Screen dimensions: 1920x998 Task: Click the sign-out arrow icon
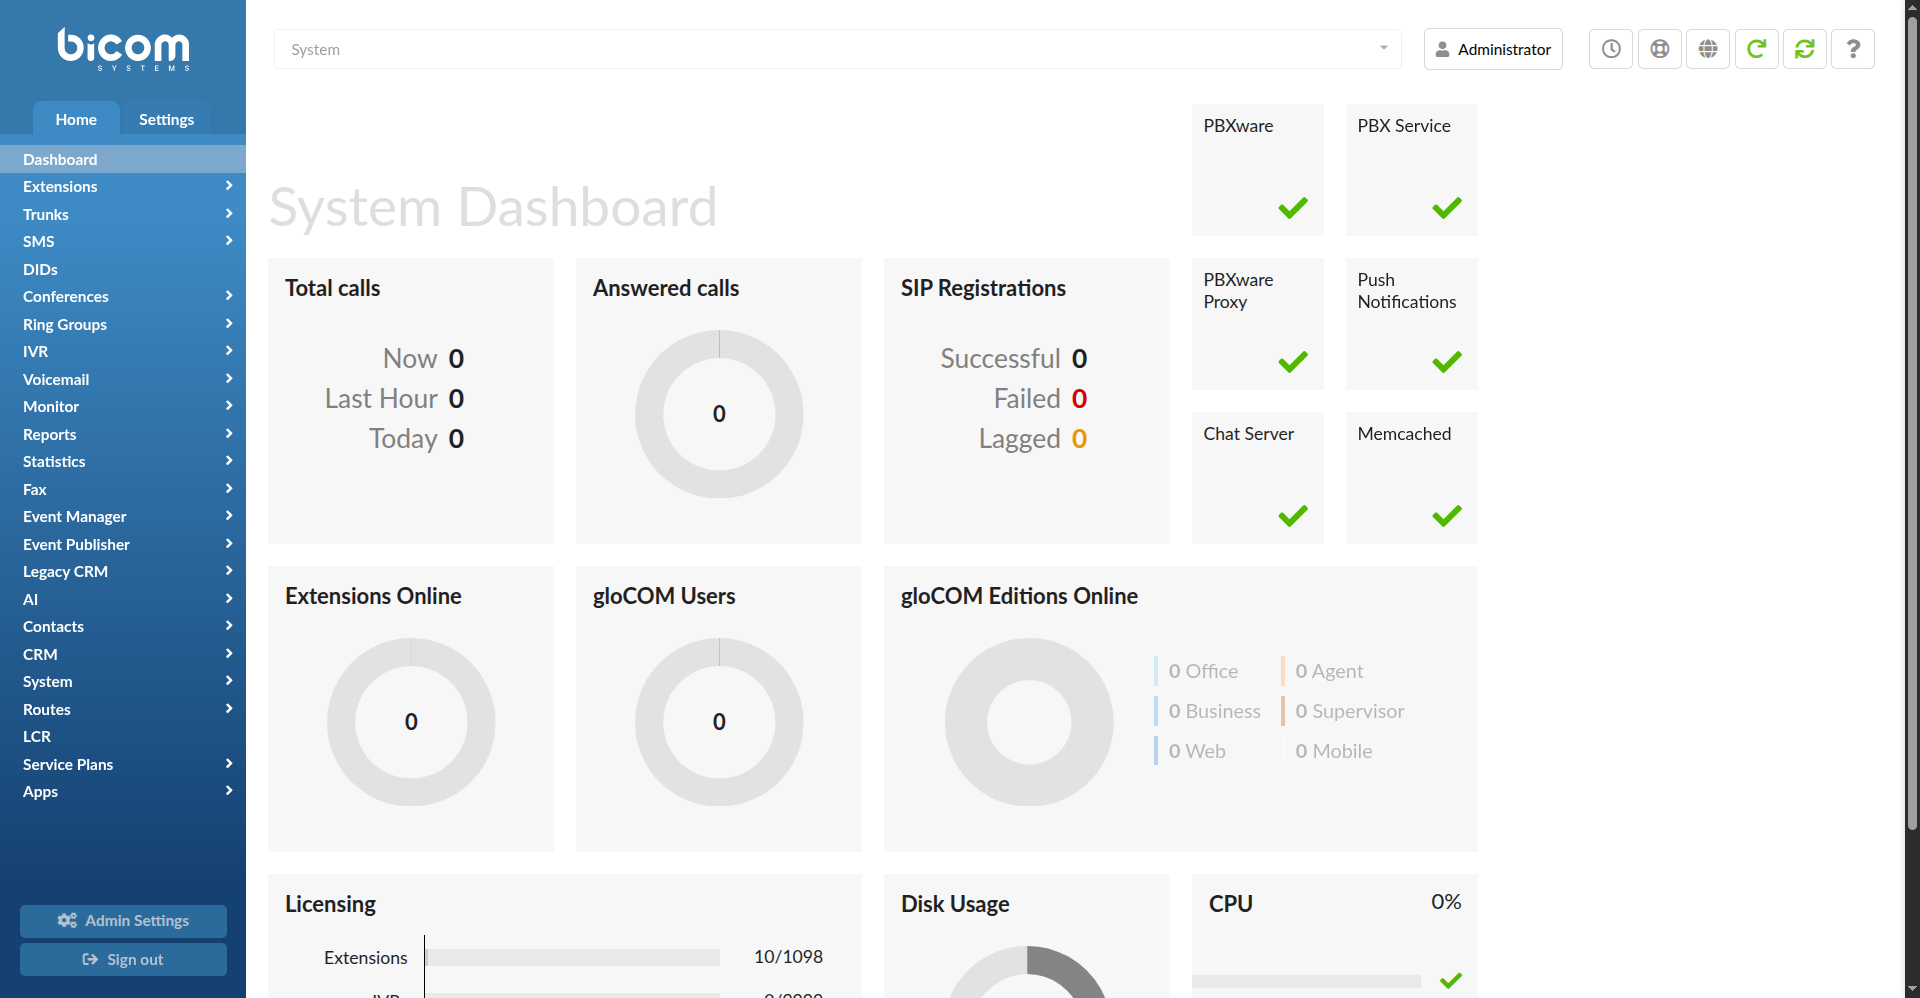point(90,959)
